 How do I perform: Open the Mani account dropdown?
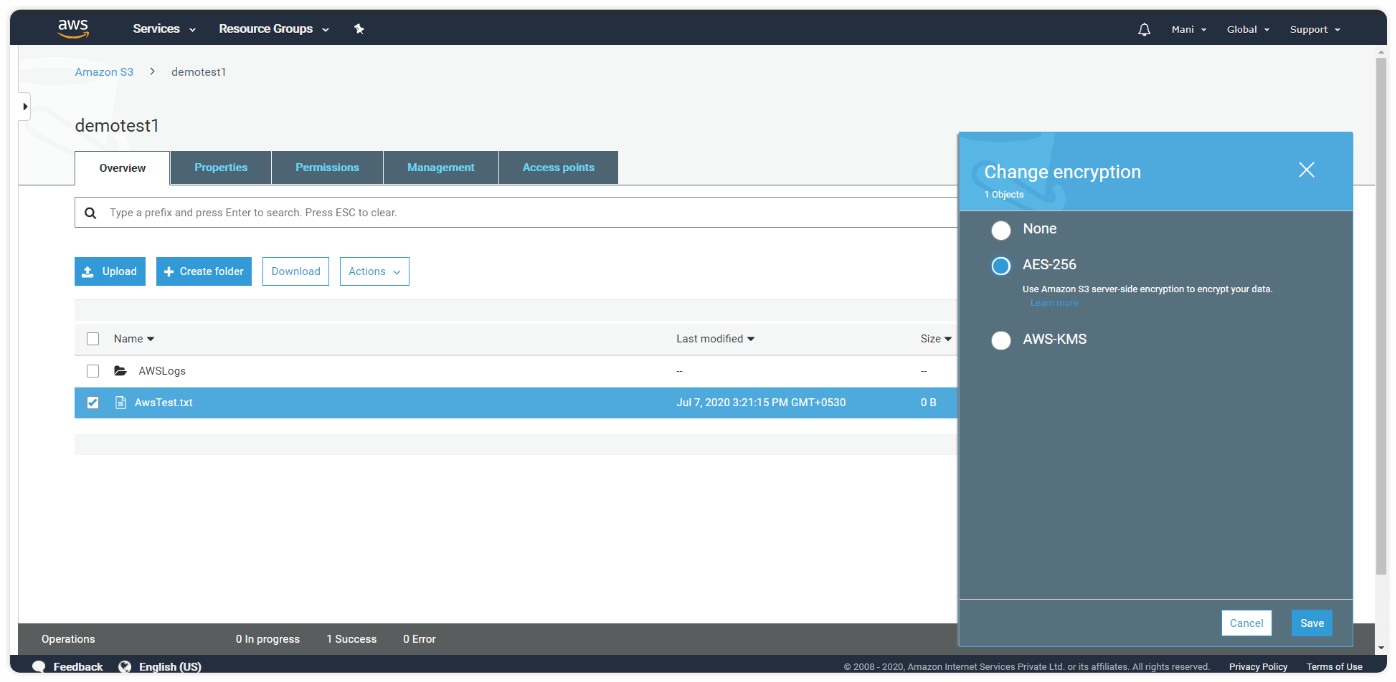tap(1189, 30)
